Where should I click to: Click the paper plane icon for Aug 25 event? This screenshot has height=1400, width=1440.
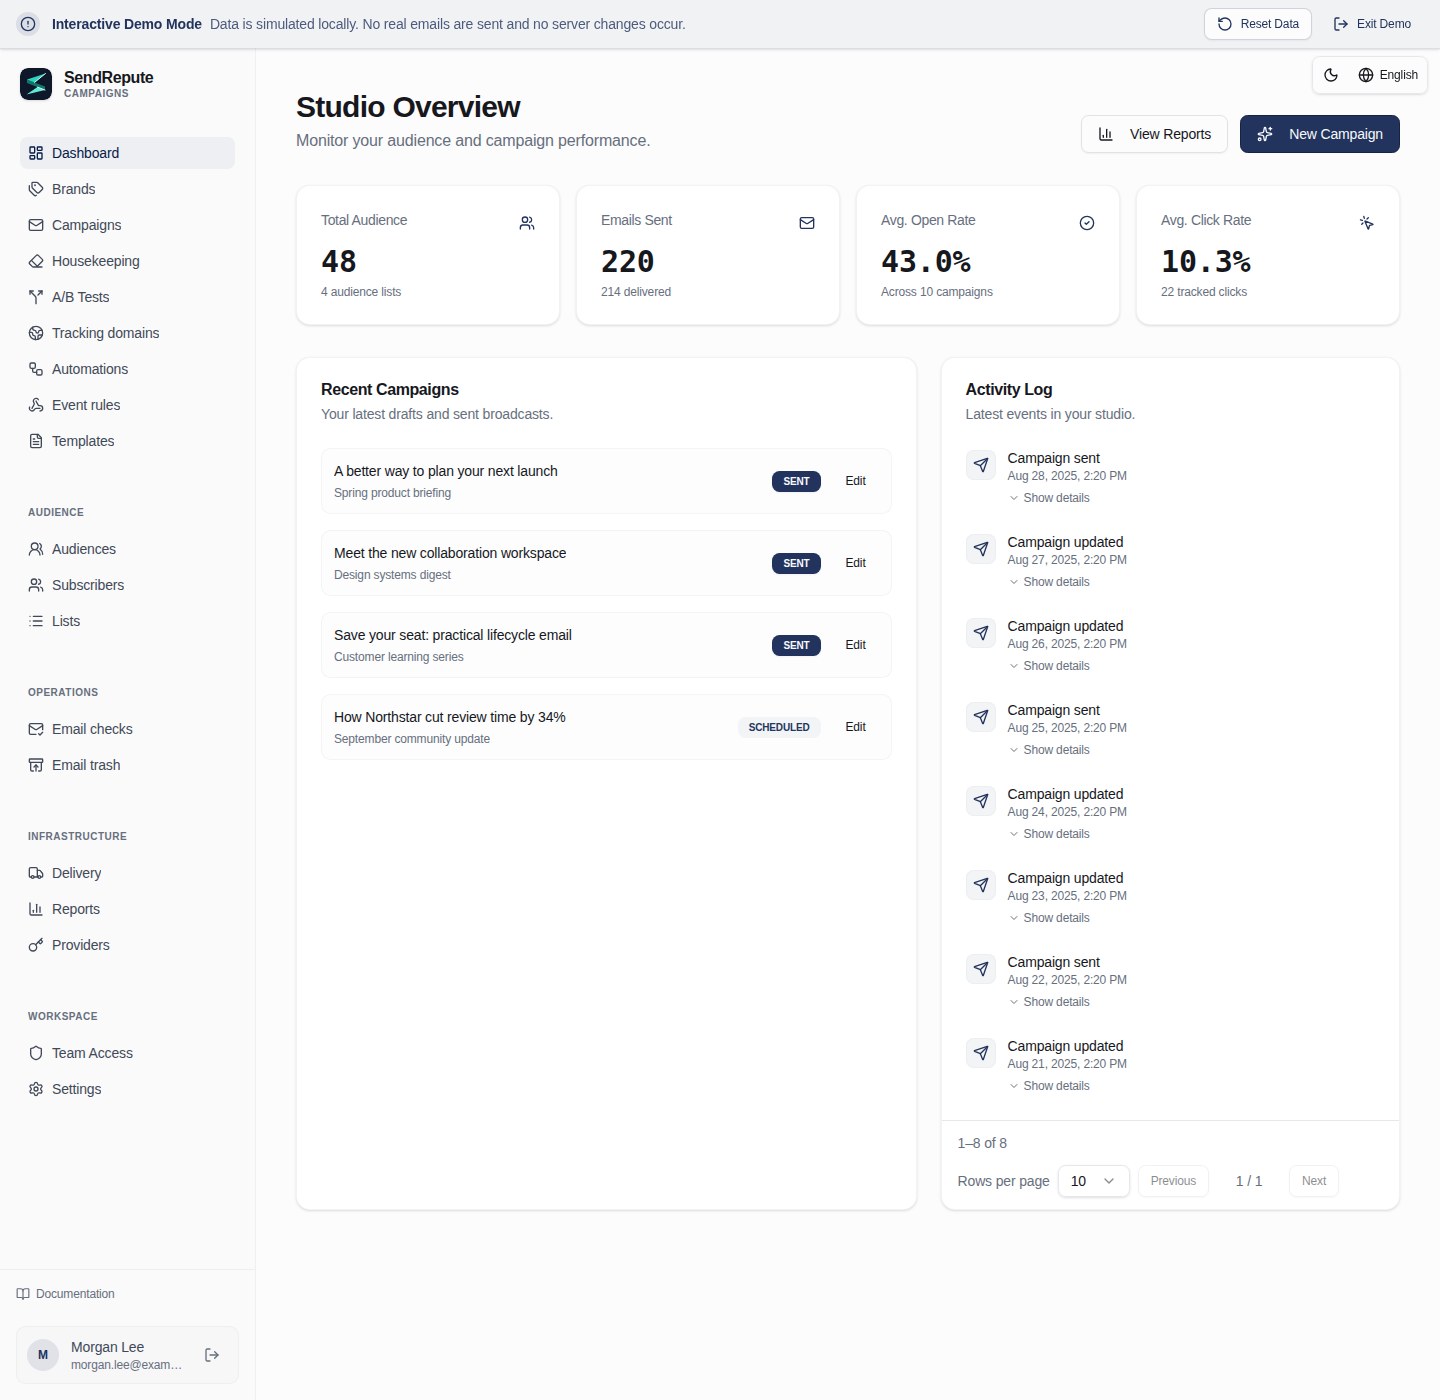(x=981, y=717)
